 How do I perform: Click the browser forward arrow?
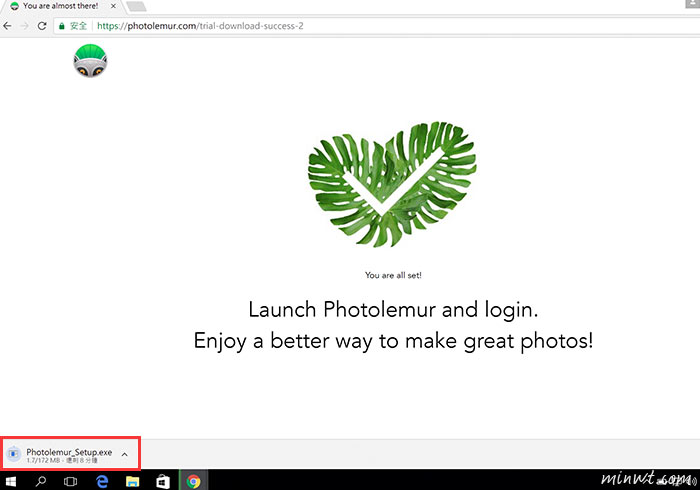[x=25, y=26]
